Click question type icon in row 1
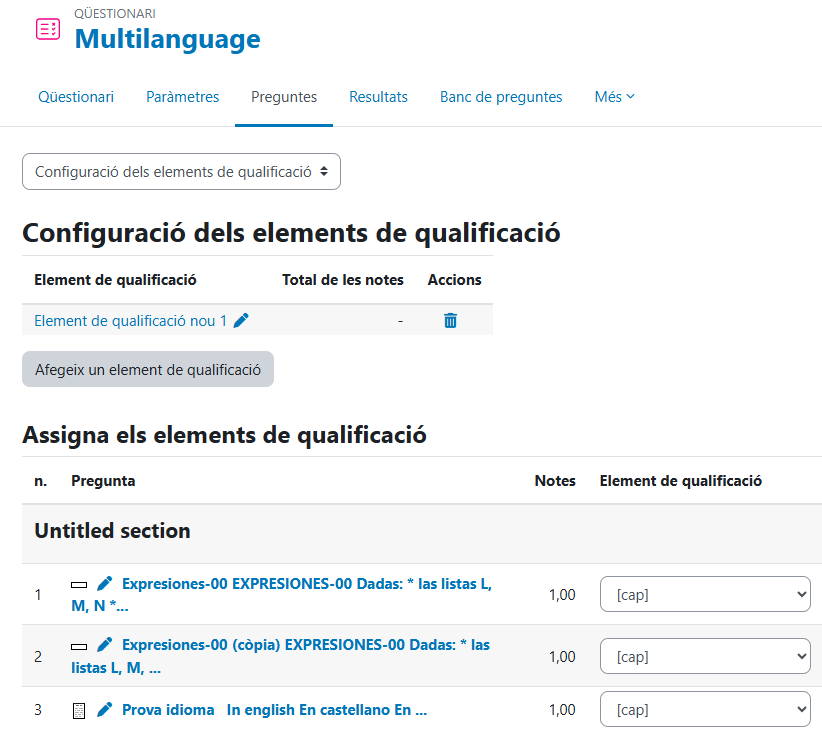 coord(79,584)
